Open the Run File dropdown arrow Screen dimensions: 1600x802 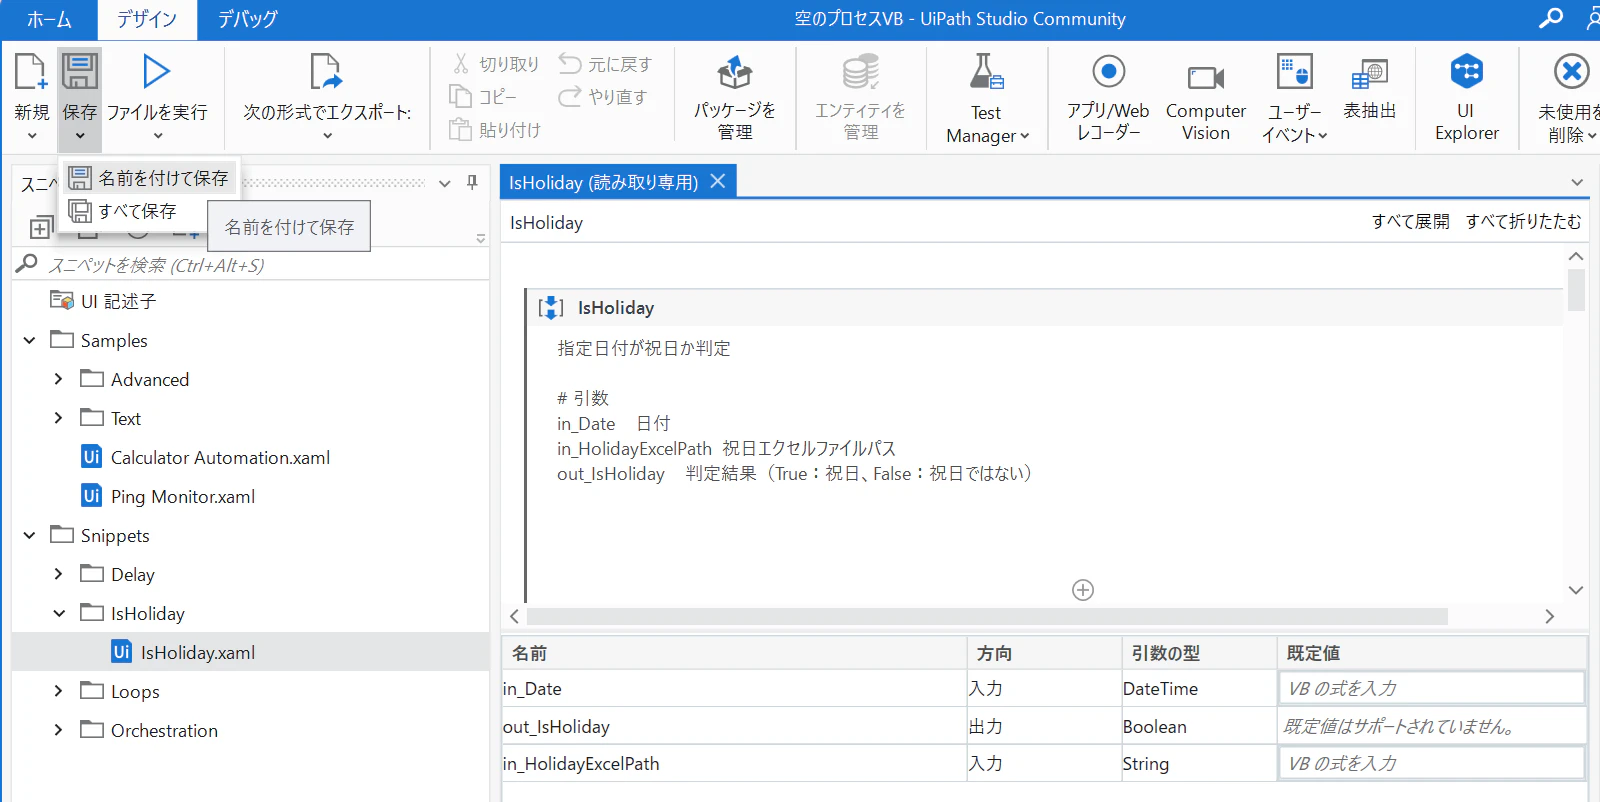pyautogui.click(x=158, y=136)
